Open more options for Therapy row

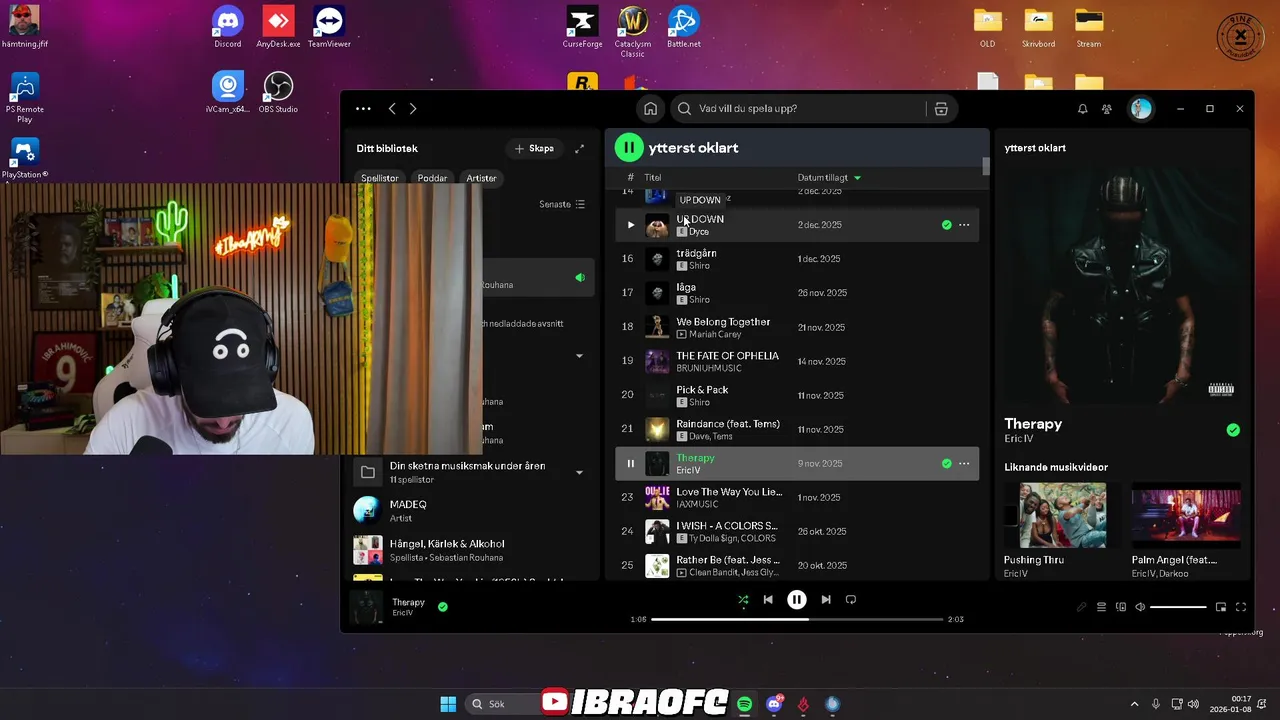(x=964, y=463)
